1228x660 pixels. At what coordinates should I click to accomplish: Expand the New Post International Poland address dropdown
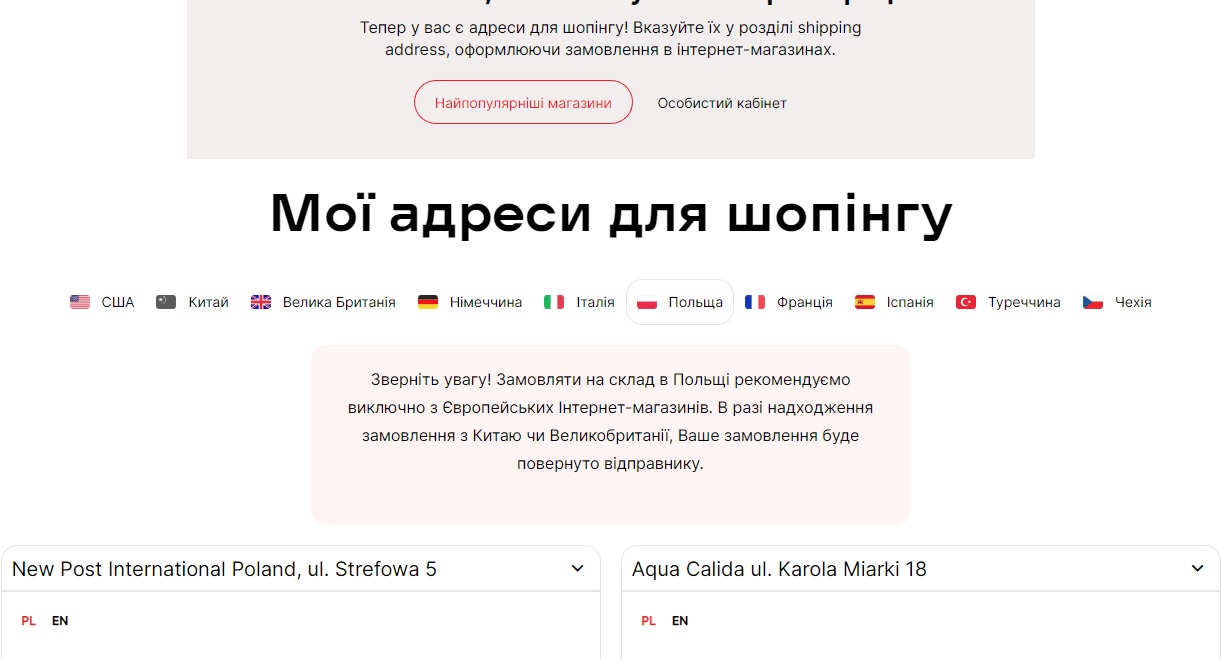click(300, 568)
